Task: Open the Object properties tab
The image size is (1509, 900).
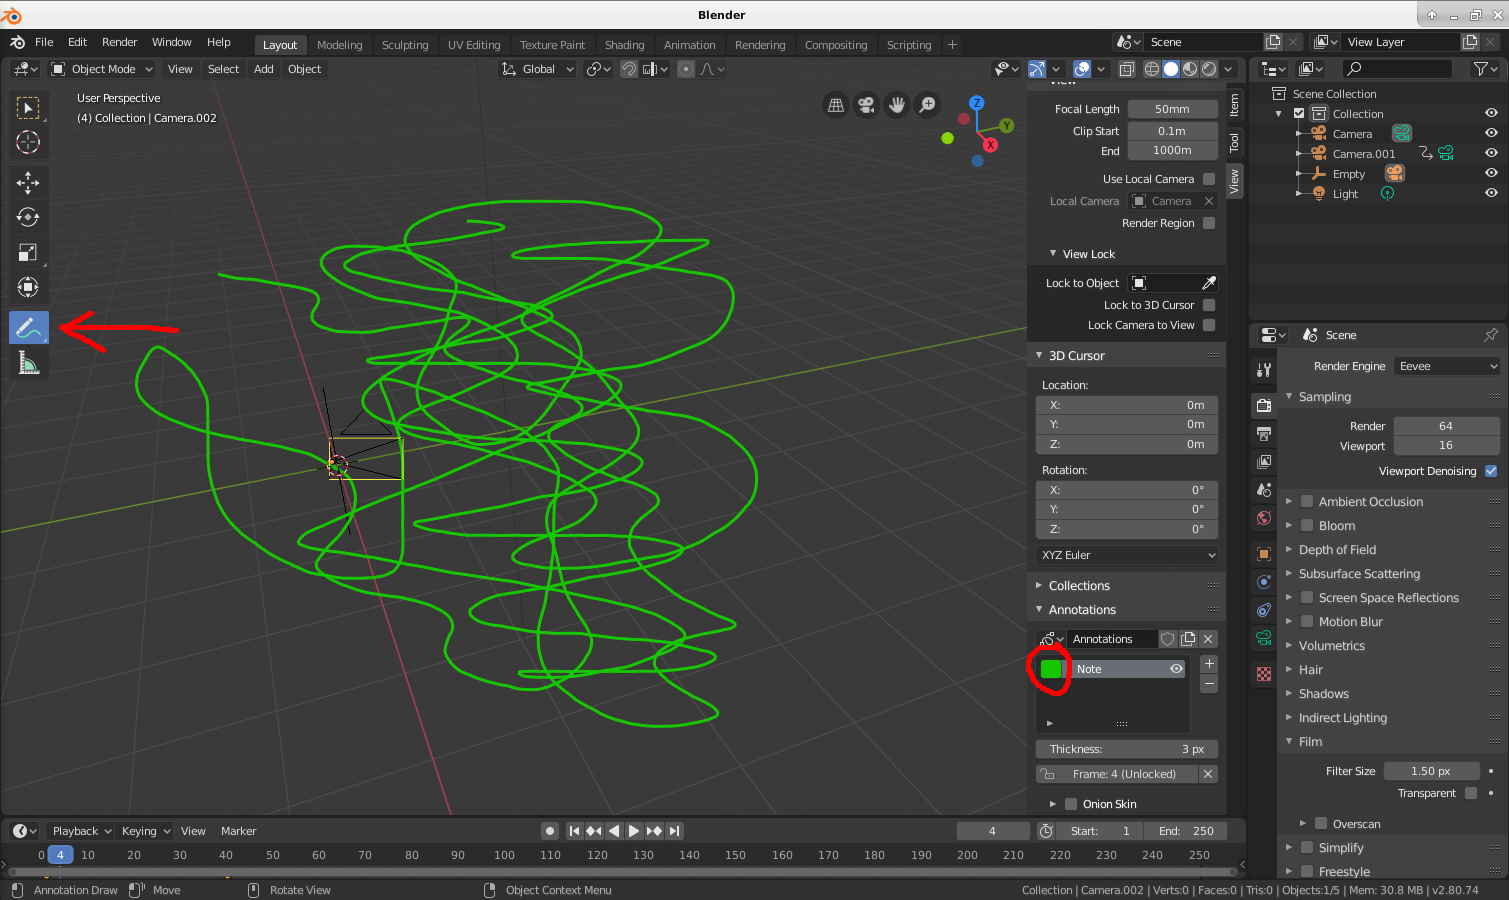Action: pyautogui.click(x=1264, y=553)
